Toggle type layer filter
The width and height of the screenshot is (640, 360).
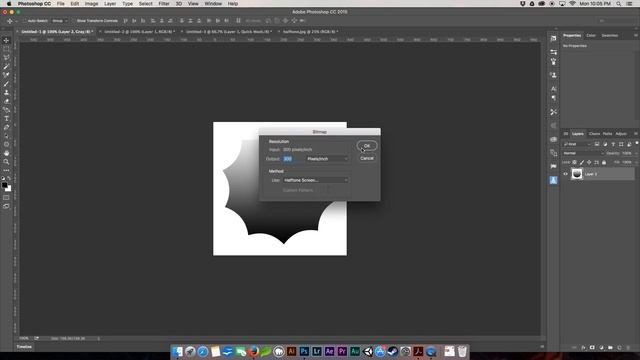click(x=613, y=144)
